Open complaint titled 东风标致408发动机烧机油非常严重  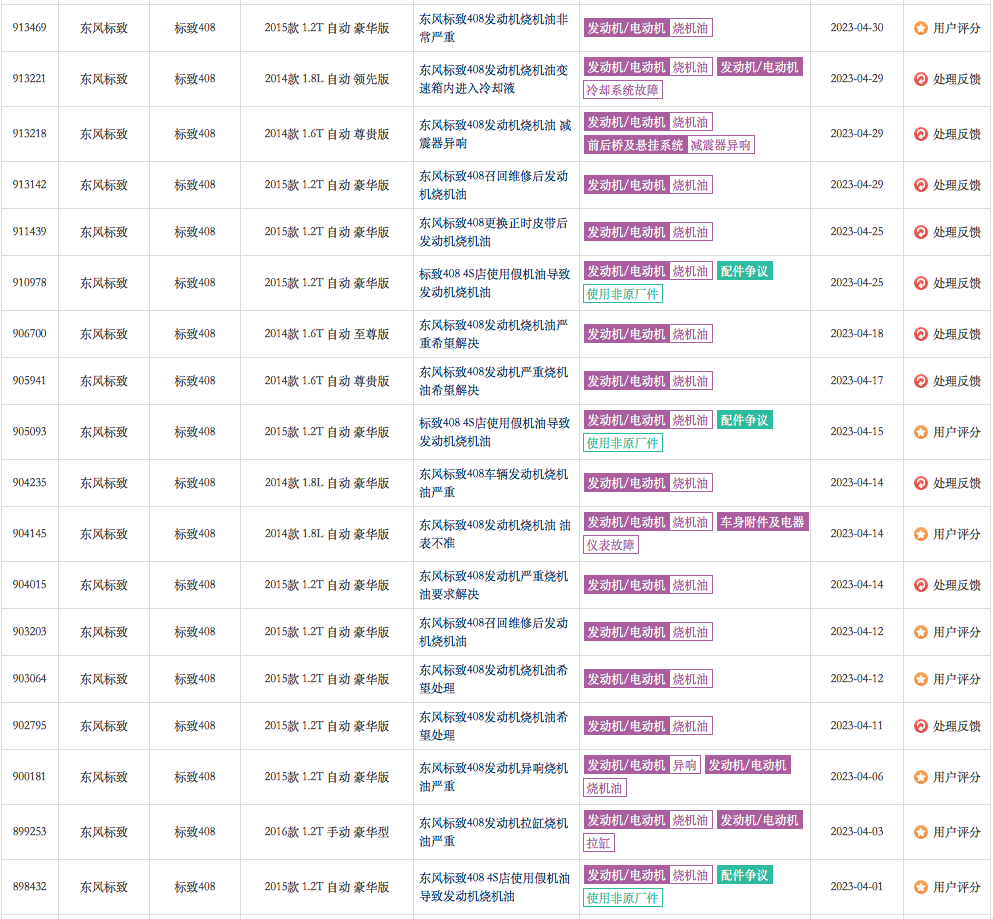coord(493,28)
